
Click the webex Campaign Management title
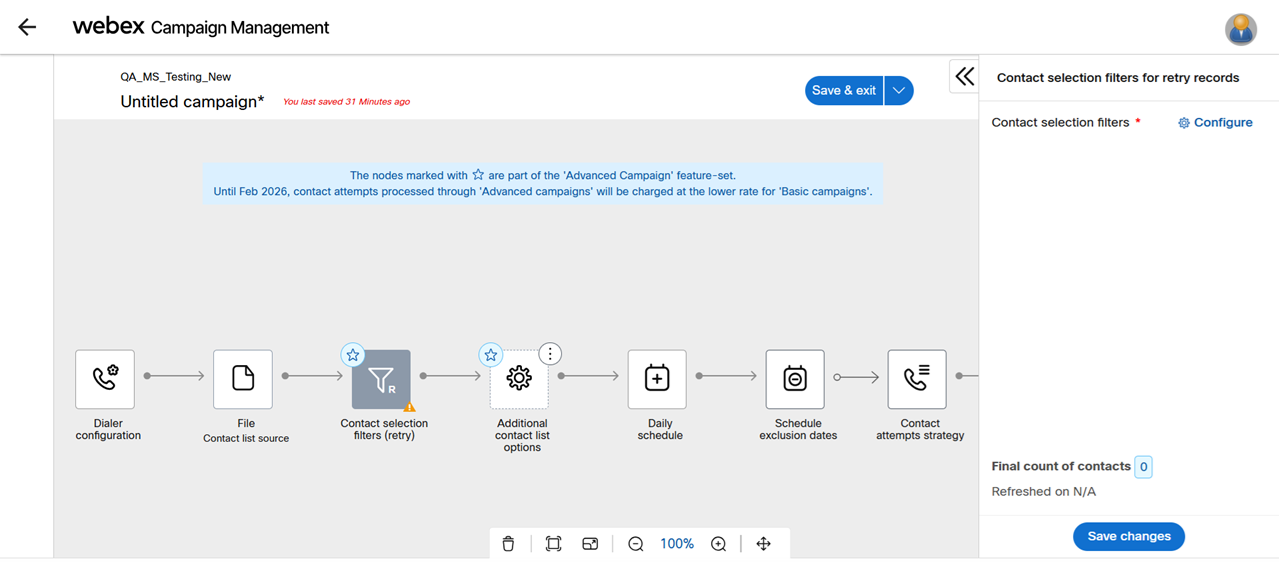[201, 27]
